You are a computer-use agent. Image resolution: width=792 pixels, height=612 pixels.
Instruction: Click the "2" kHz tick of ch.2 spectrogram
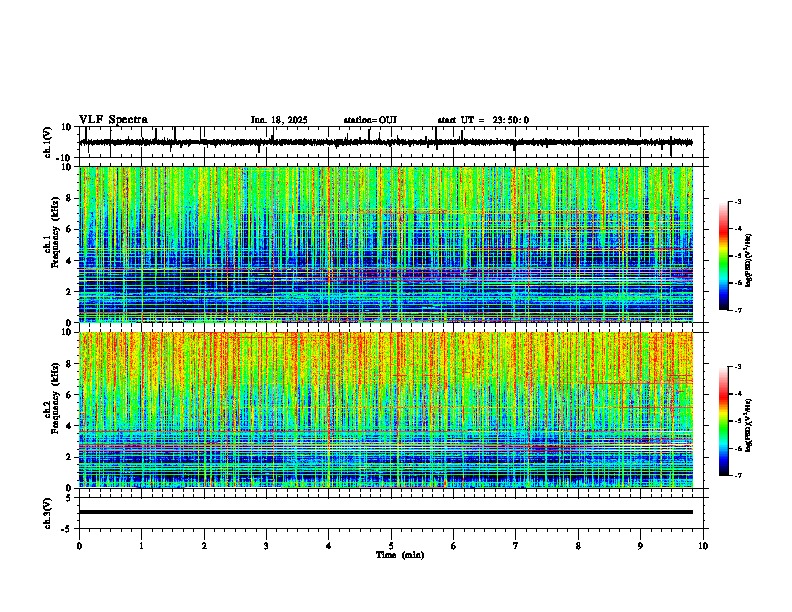pos(69,457)
